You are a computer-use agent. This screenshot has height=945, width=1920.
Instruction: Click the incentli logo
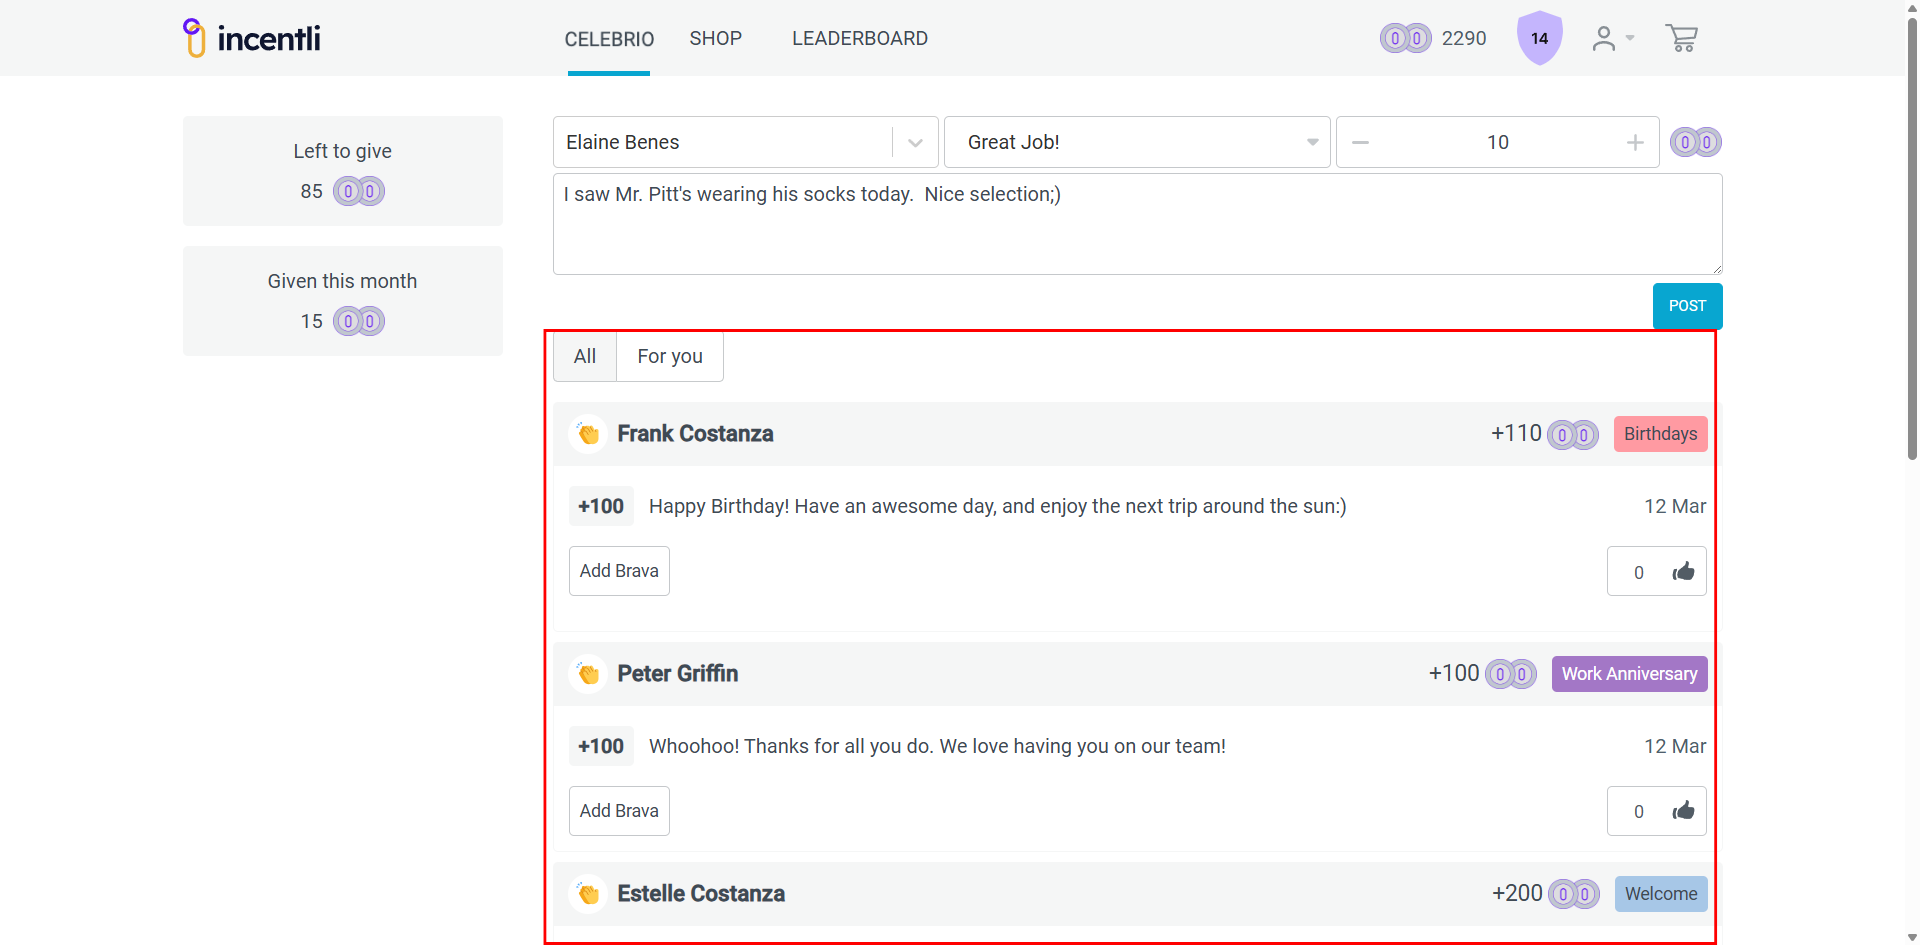point(252,38)
